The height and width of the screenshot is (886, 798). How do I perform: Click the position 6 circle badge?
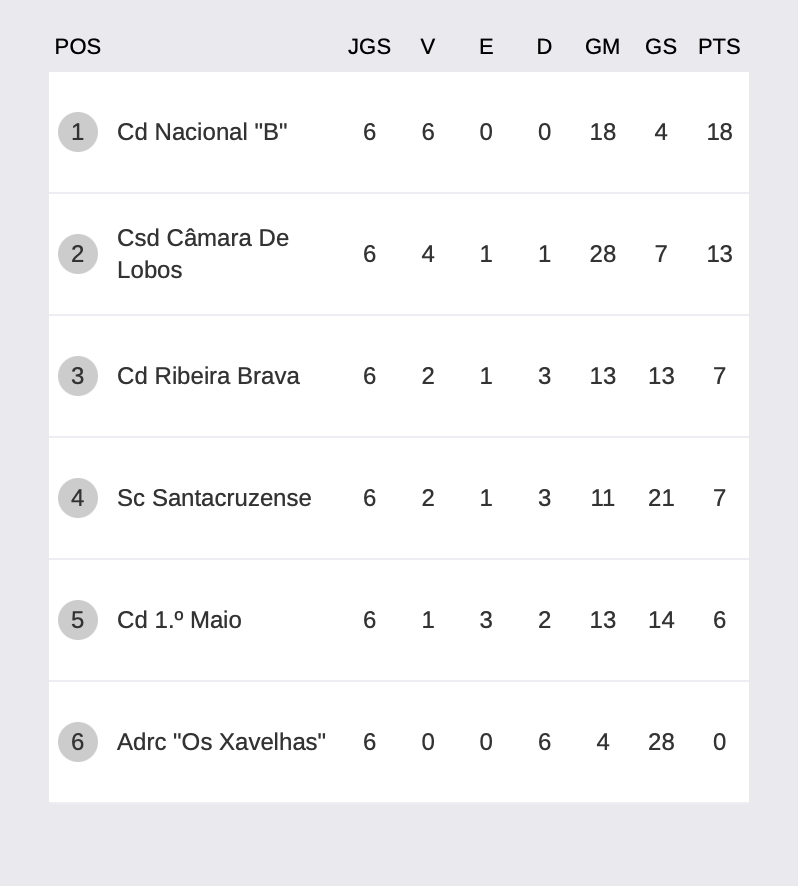78,742
